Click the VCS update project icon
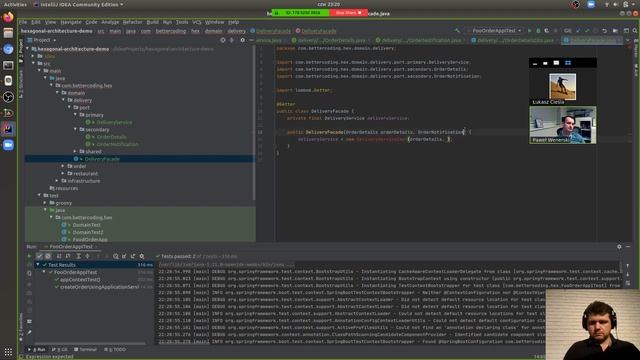 pos(578,31)
